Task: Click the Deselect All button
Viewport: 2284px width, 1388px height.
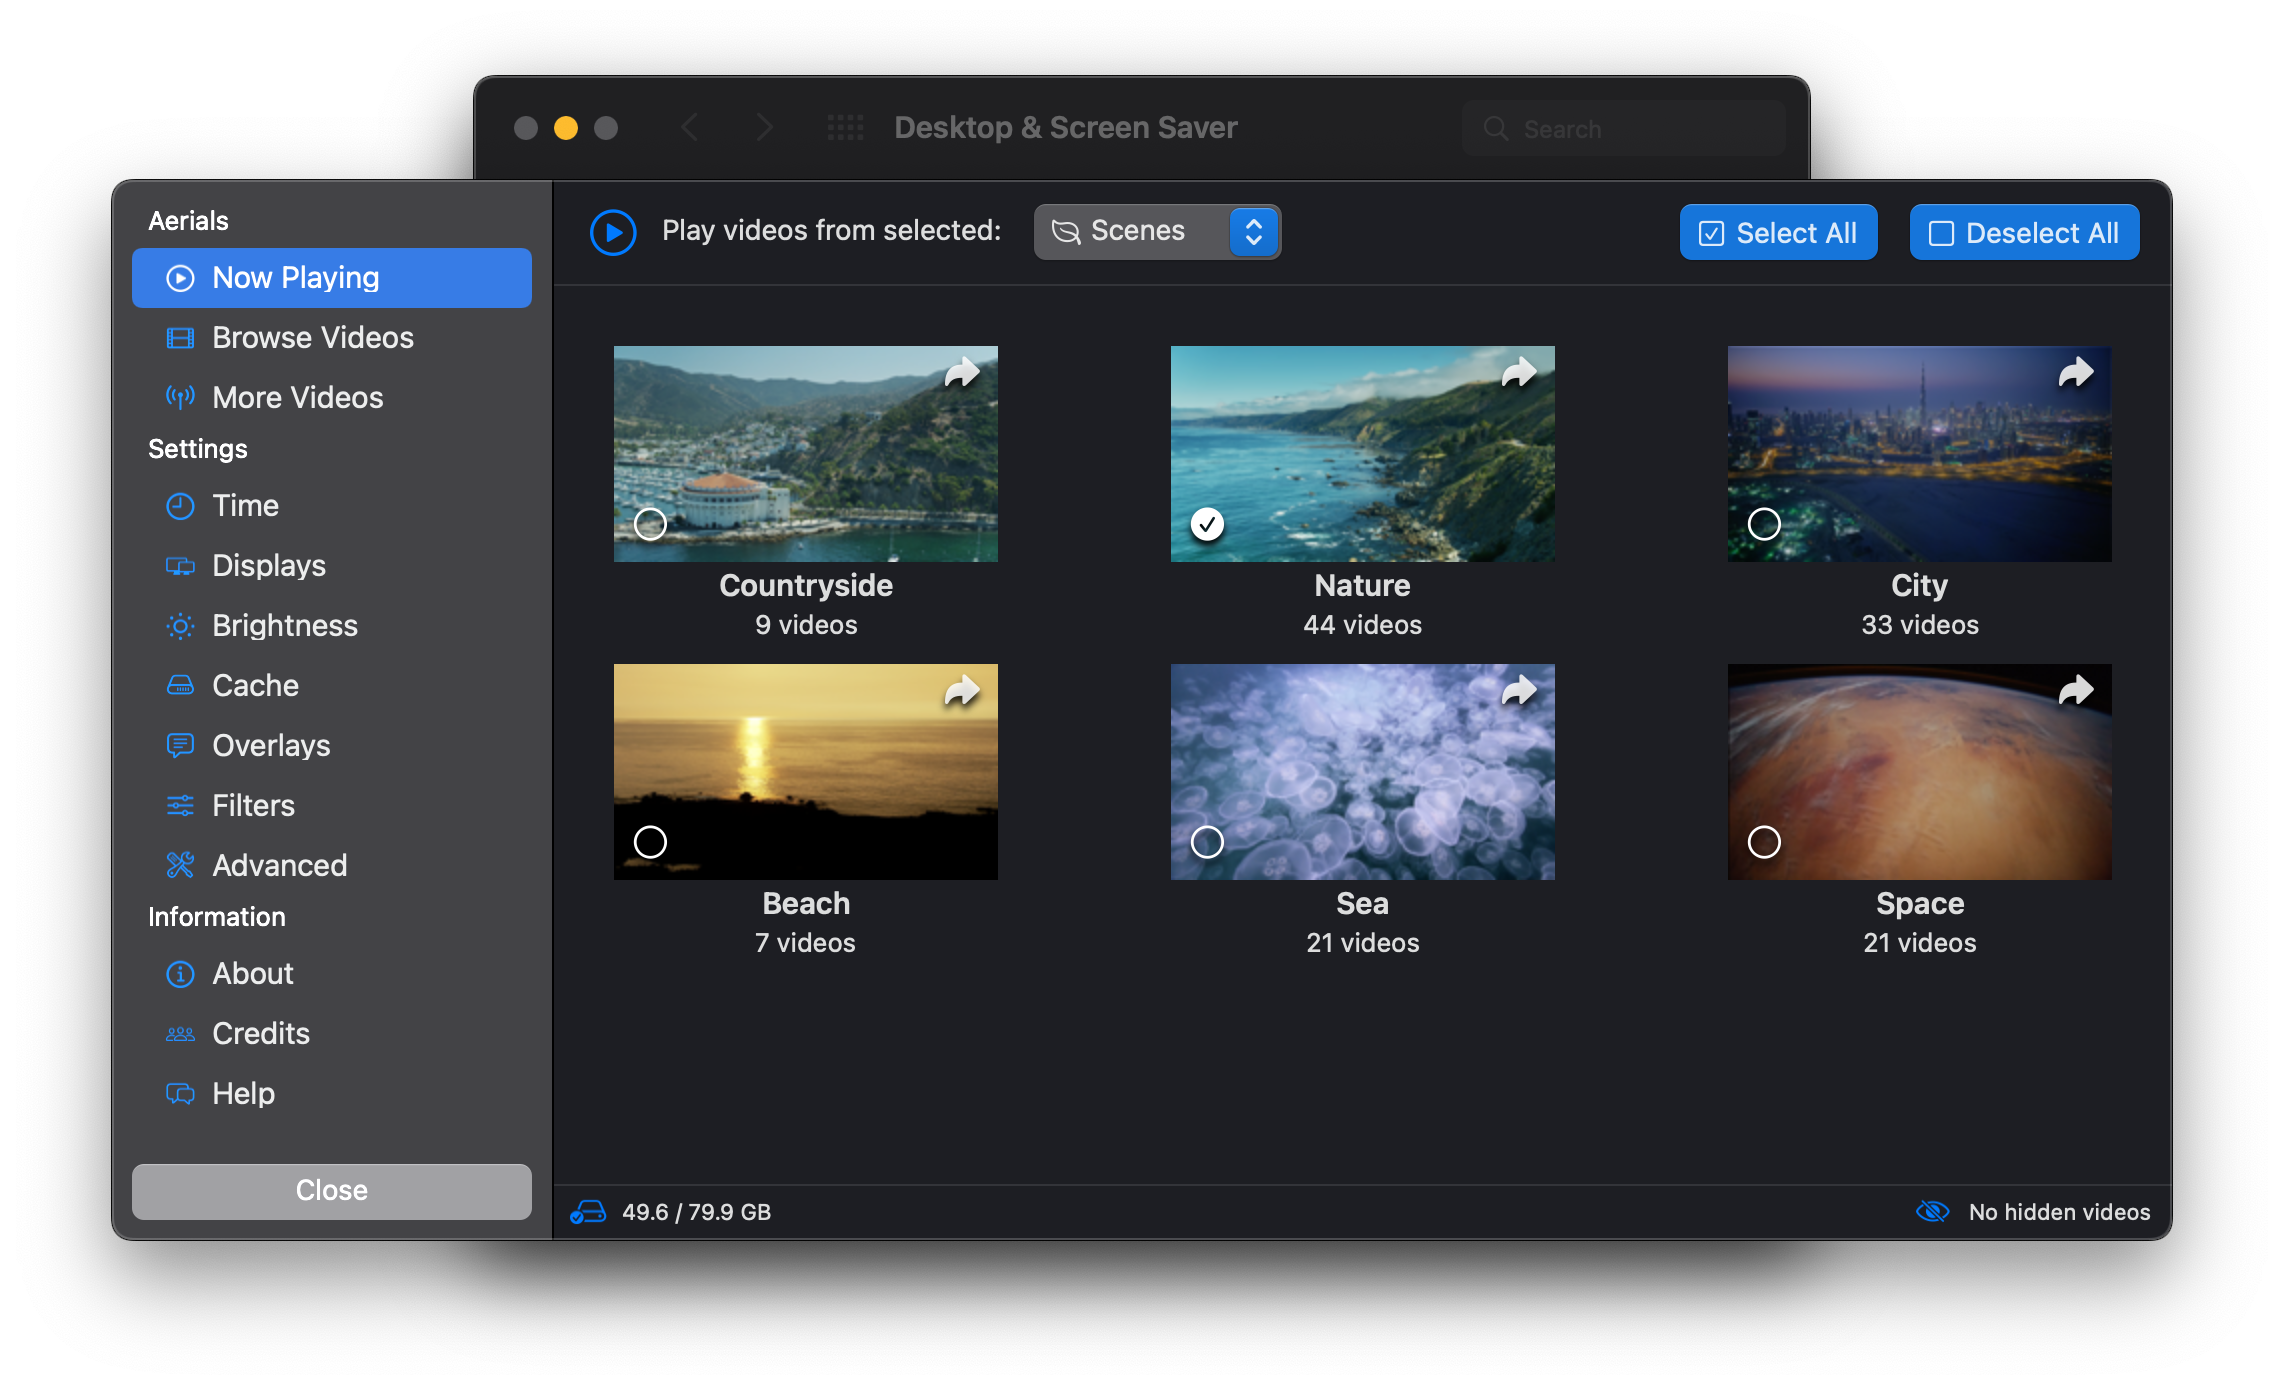Action: point(2024,233)
